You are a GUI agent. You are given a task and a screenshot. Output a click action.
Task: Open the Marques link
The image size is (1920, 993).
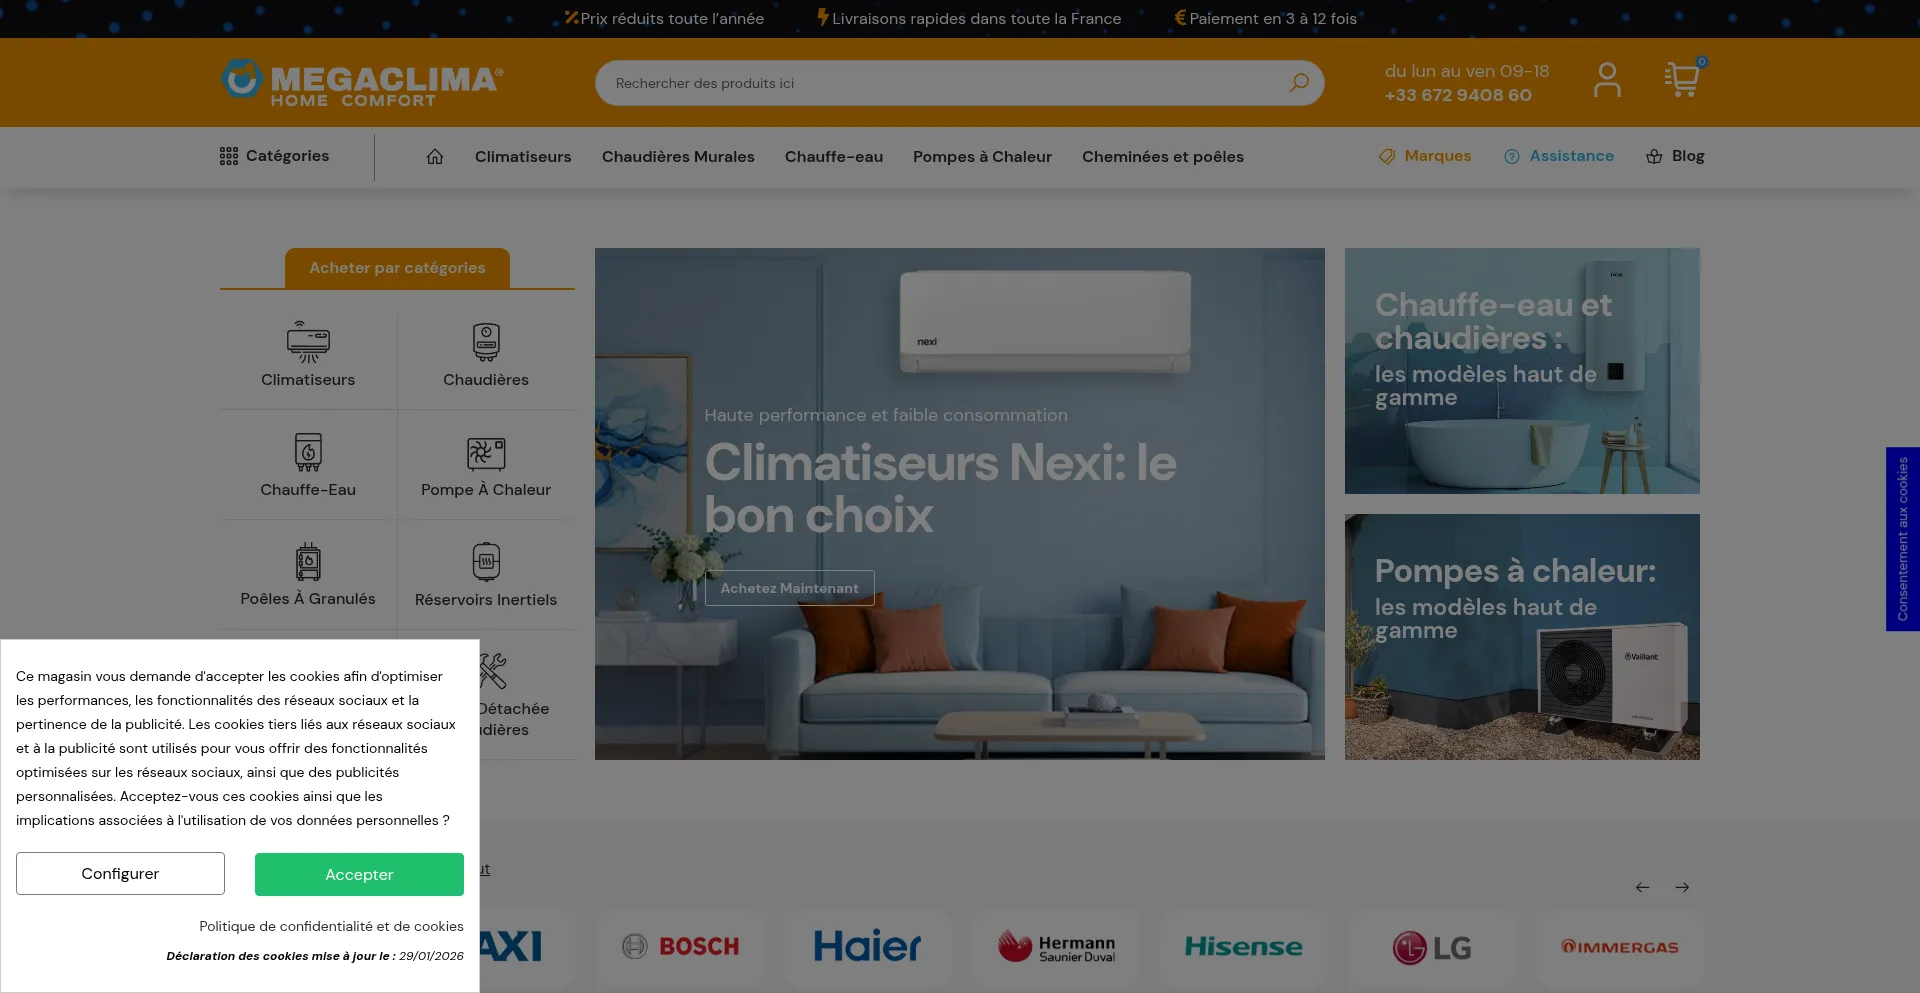[1425, 156]
